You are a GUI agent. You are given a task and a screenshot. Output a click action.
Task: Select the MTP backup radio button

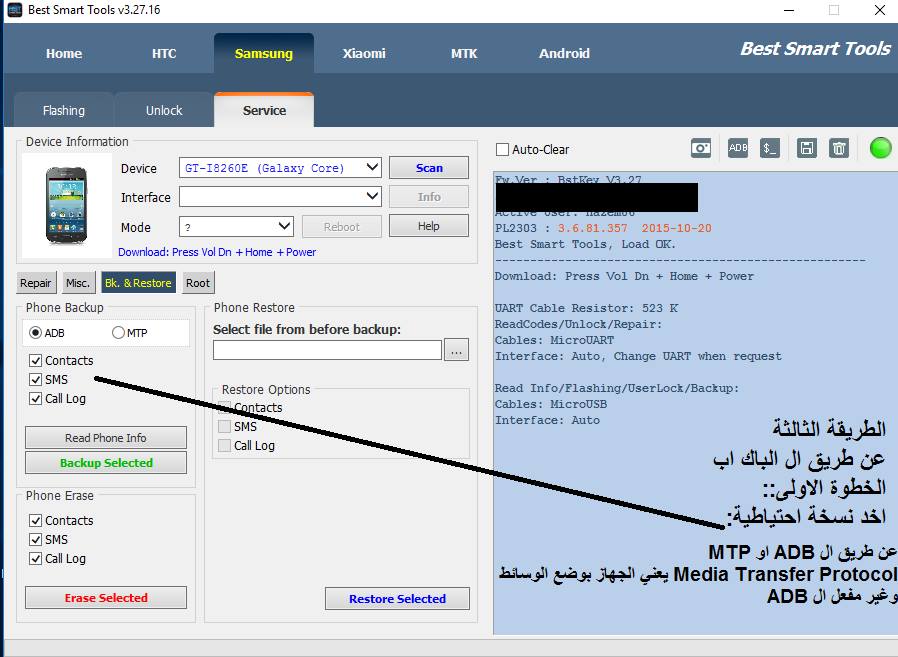coord(119,333)
